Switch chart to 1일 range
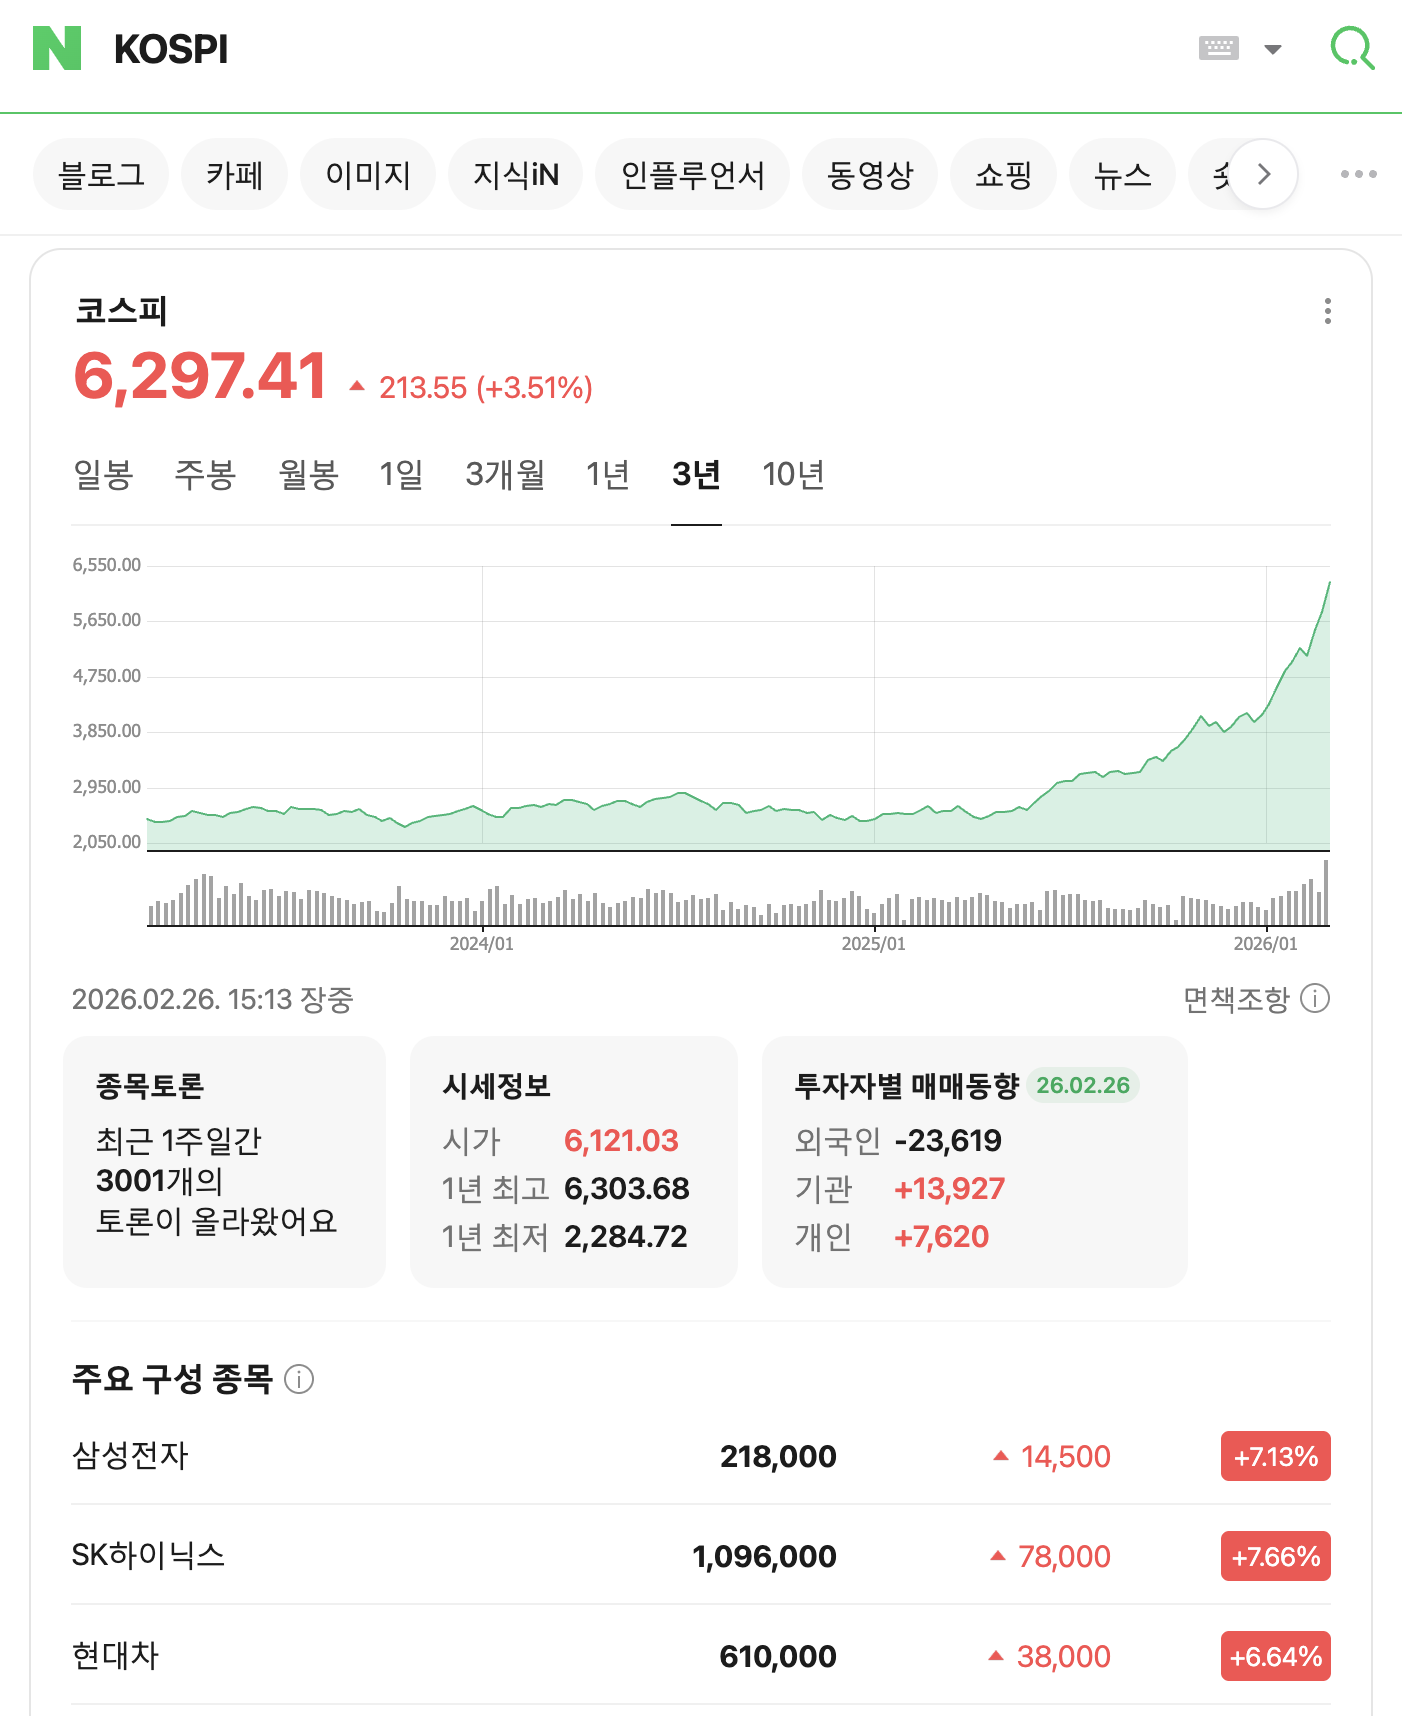 pos(401,474)
